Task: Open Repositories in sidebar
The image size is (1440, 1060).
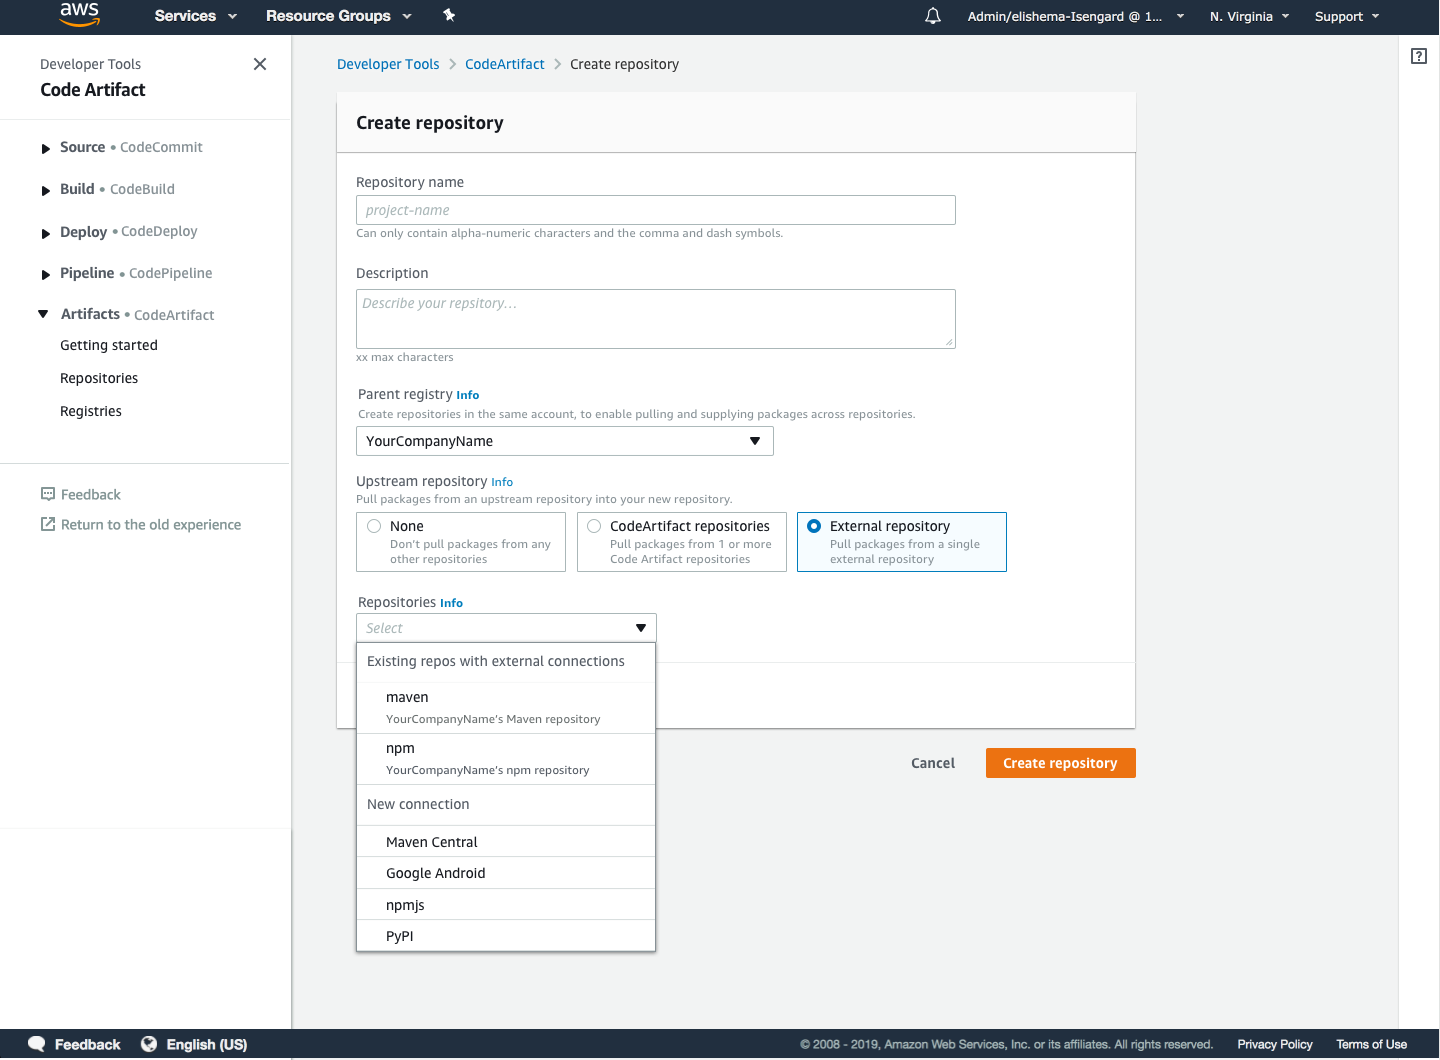Action: pyautogui.click(x=99, y=378)
